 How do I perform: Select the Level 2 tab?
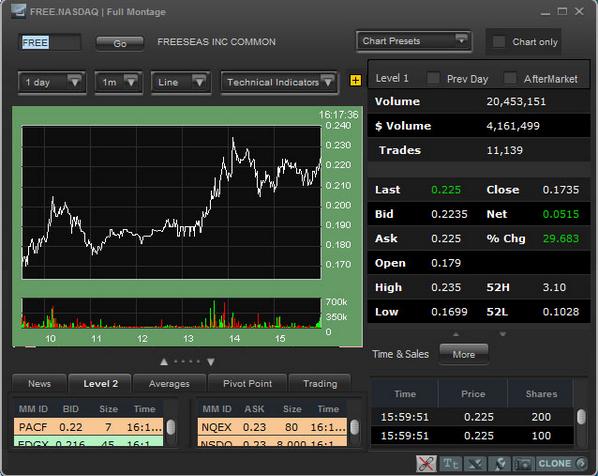pyautogui.click(x=100, y=384)
